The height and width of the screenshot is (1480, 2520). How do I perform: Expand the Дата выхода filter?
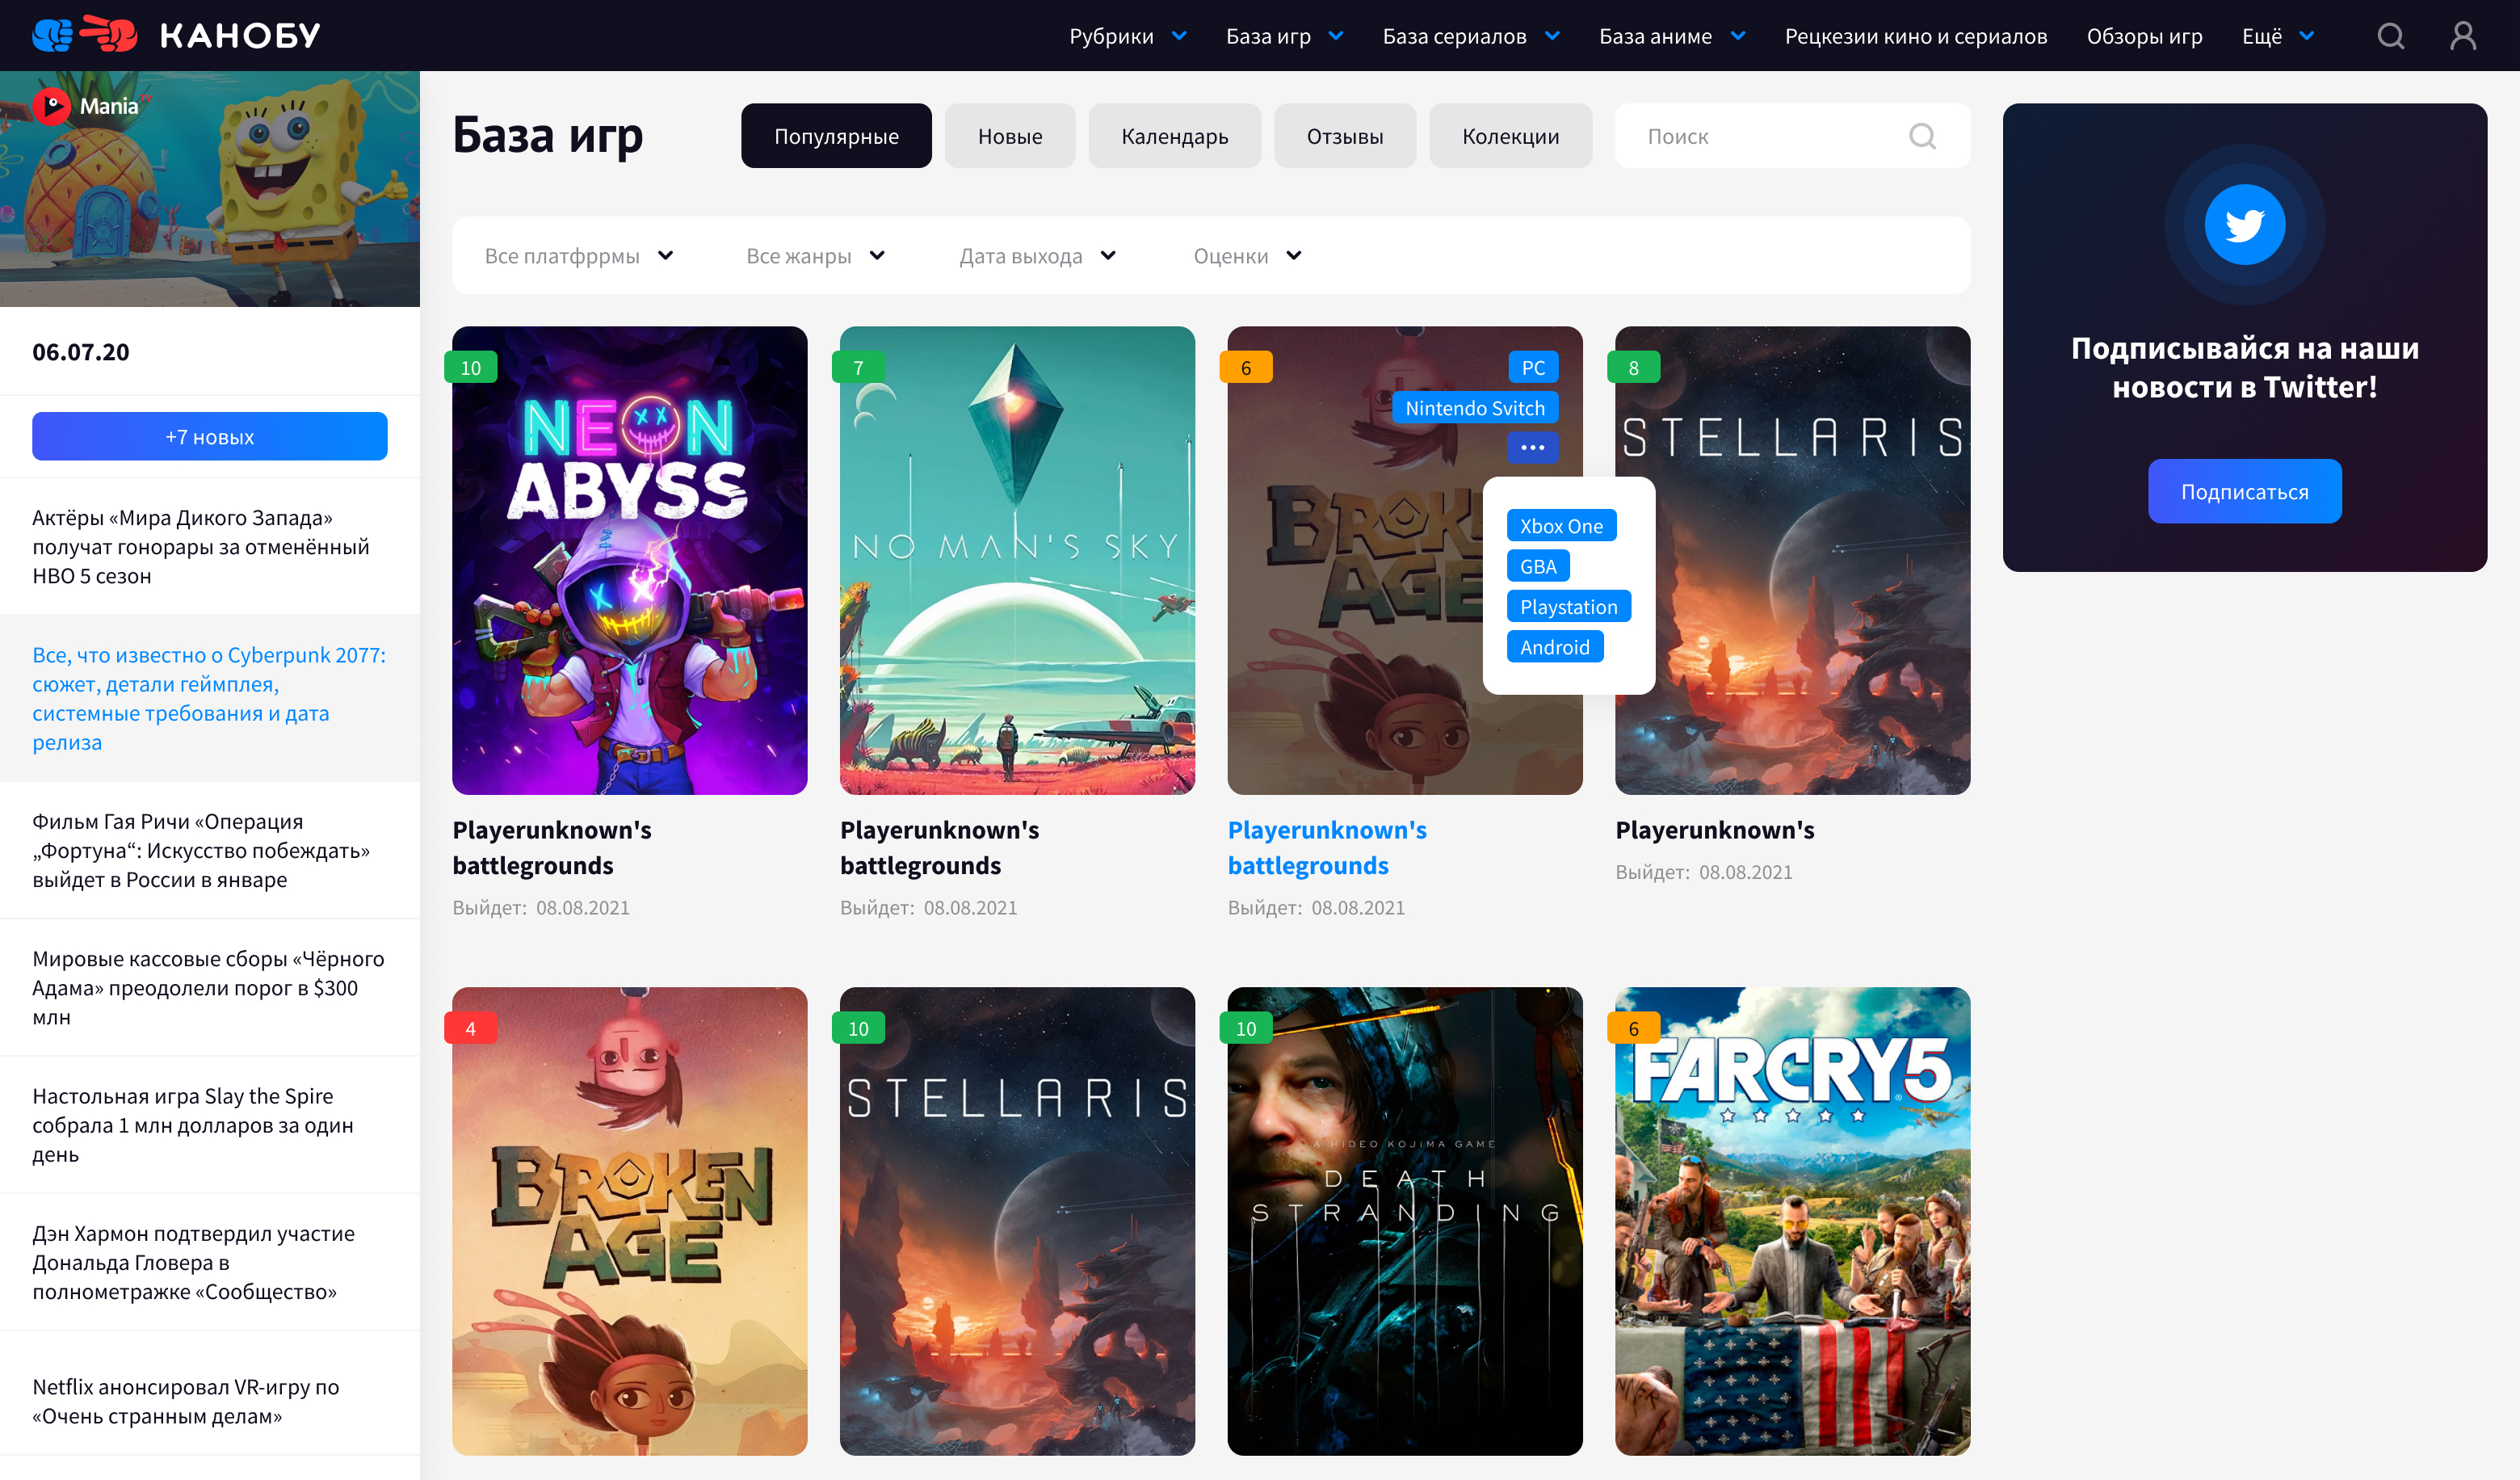point(1037,256)
